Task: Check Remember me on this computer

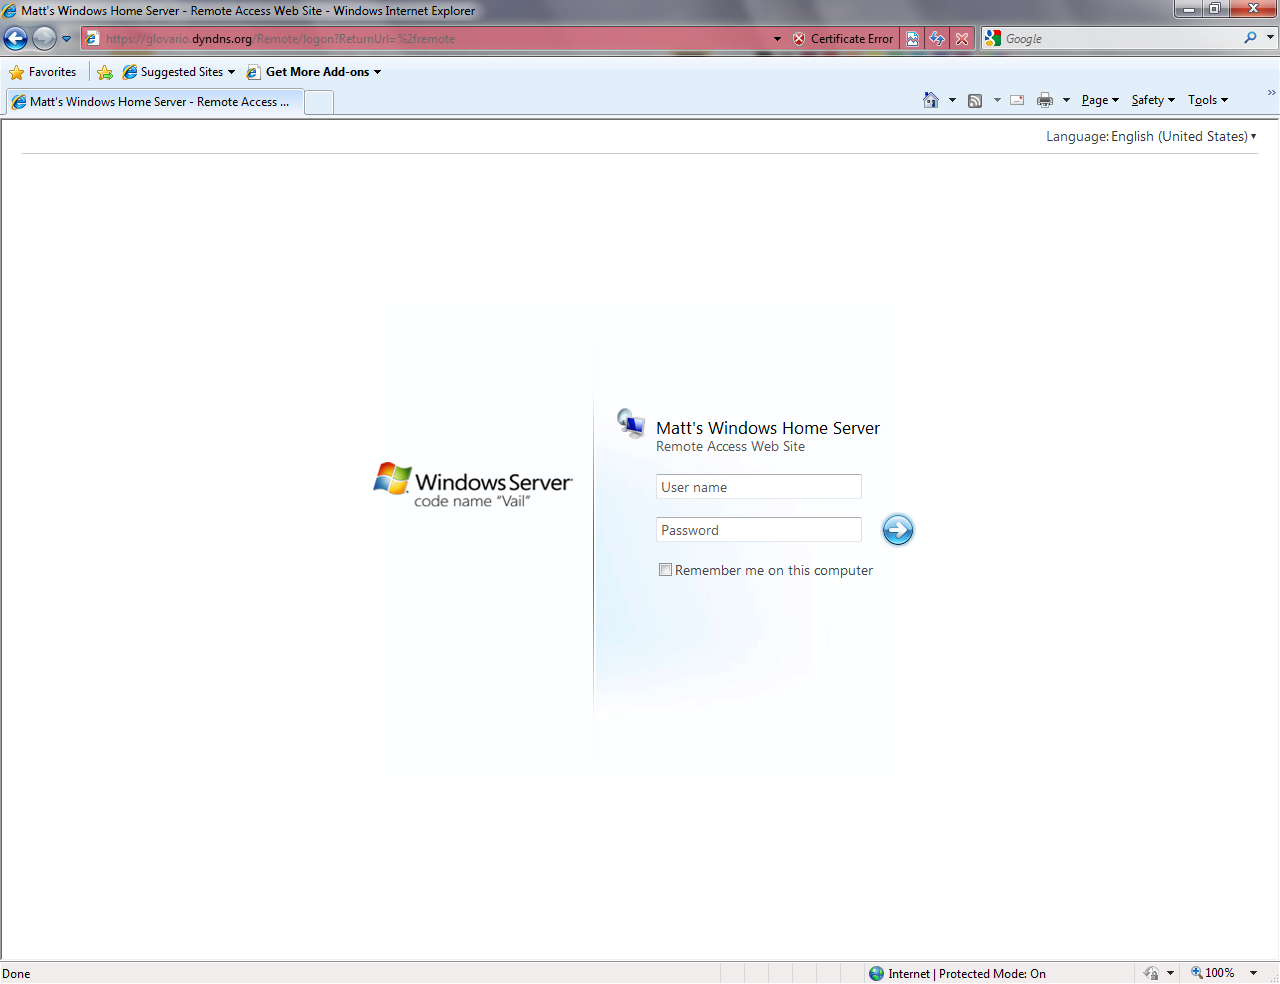Action: 665,570
